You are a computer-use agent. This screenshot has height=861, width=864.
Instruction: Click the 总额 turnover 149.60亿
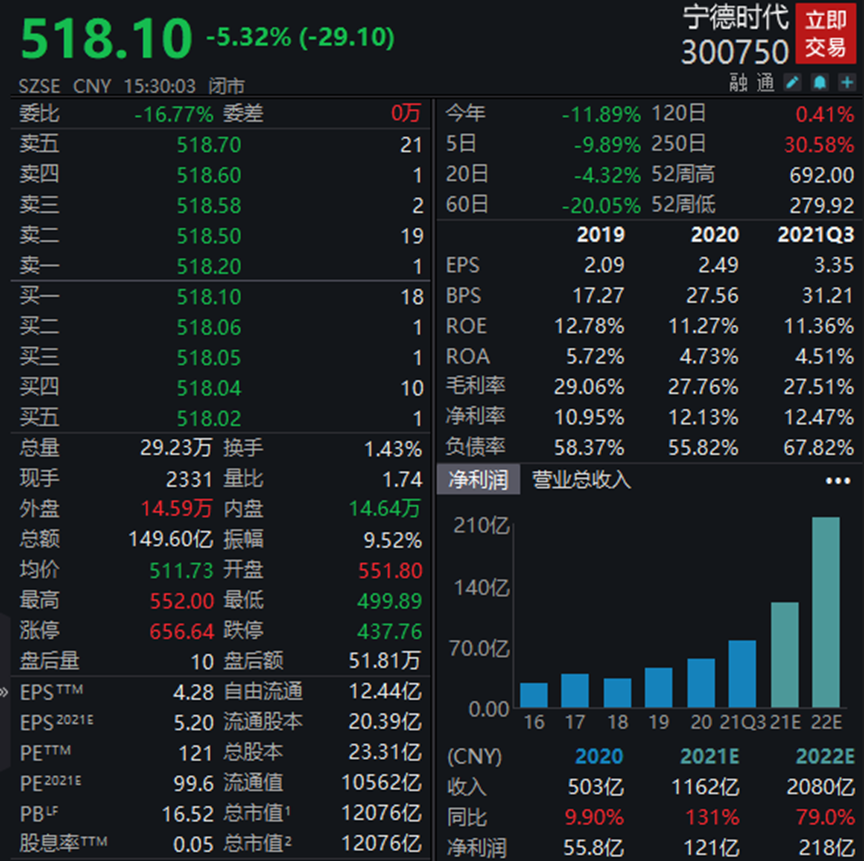click(171, 539)
